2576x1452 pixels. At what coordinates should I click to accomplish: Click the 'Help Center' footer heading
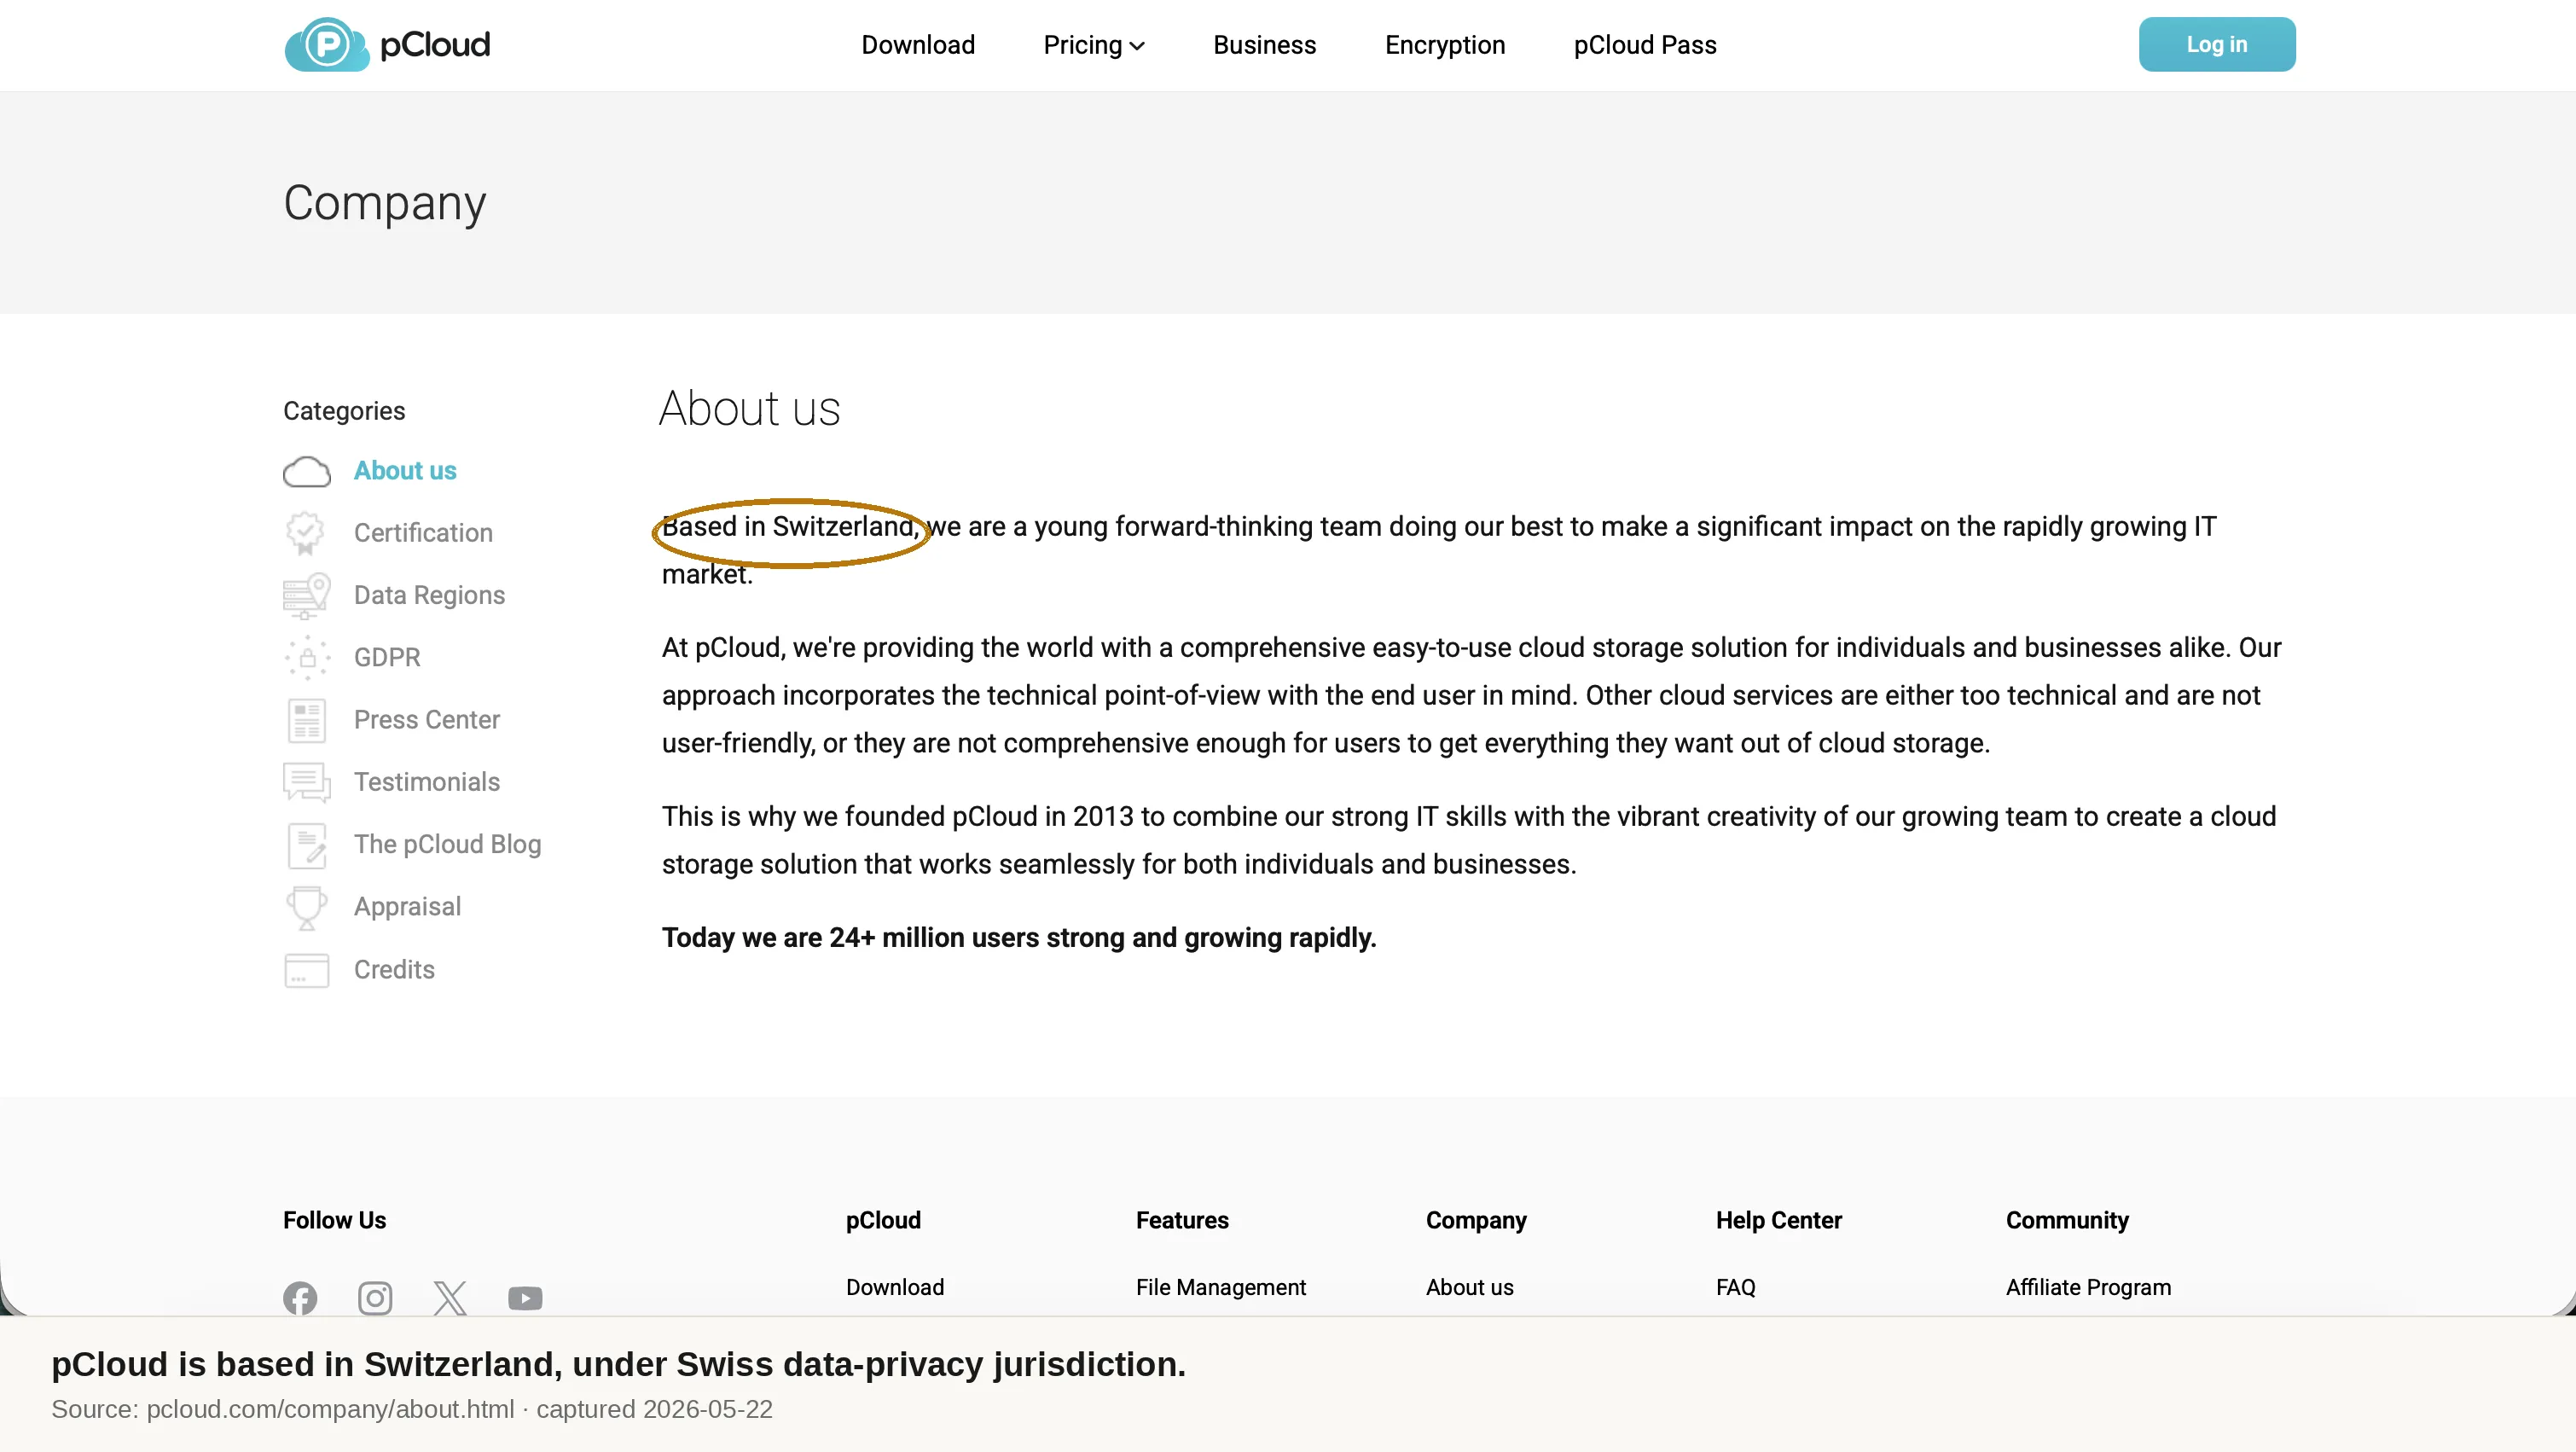(x=1778, y=1220)
